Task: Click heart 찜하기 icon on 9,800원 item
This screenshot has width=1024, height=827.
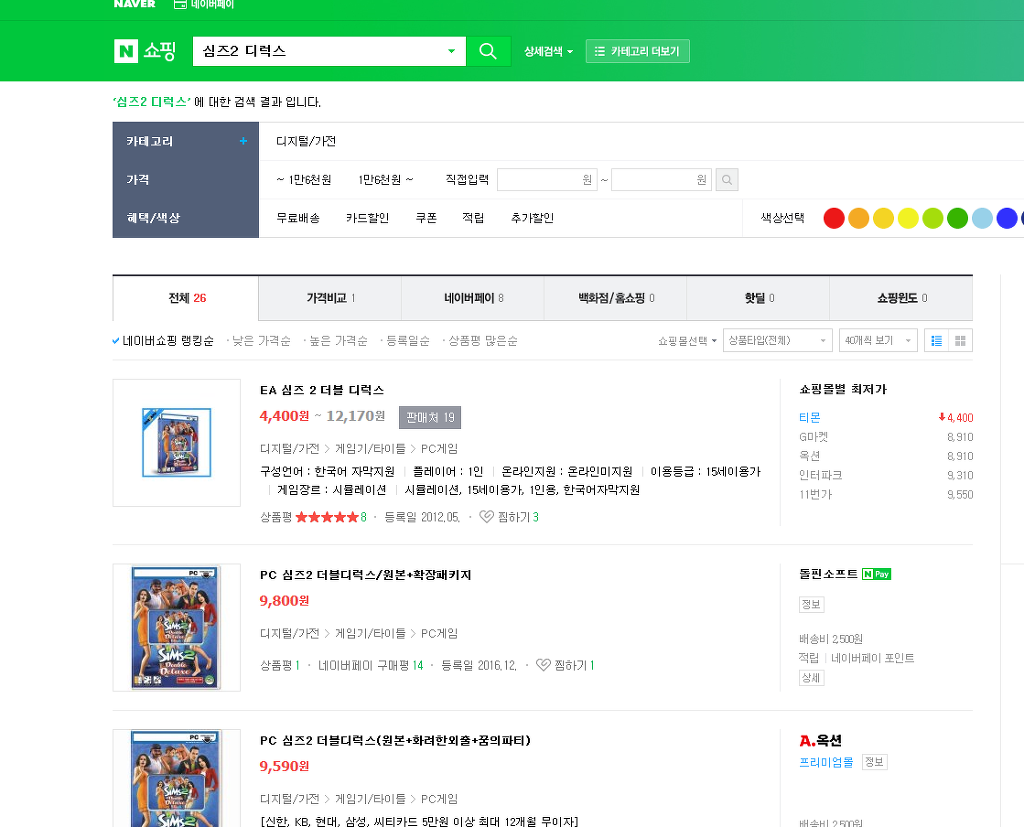Action: pos(543,665)
